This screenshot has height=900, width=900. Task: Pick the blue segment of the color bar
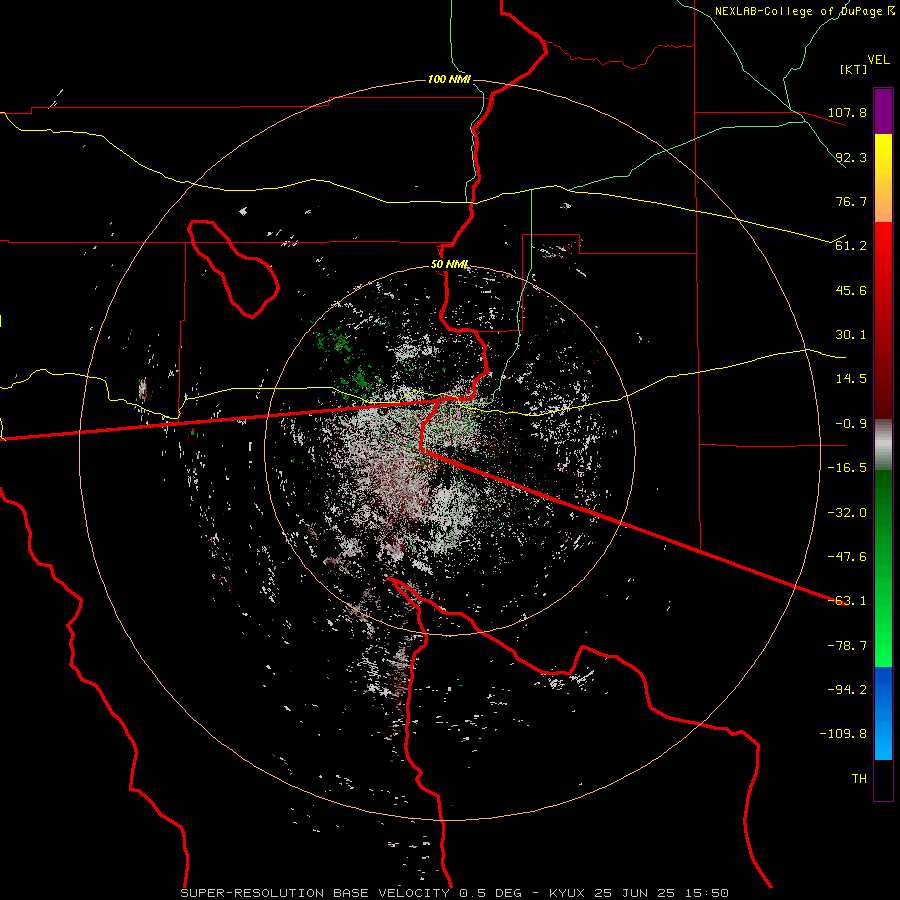[883, 713]
